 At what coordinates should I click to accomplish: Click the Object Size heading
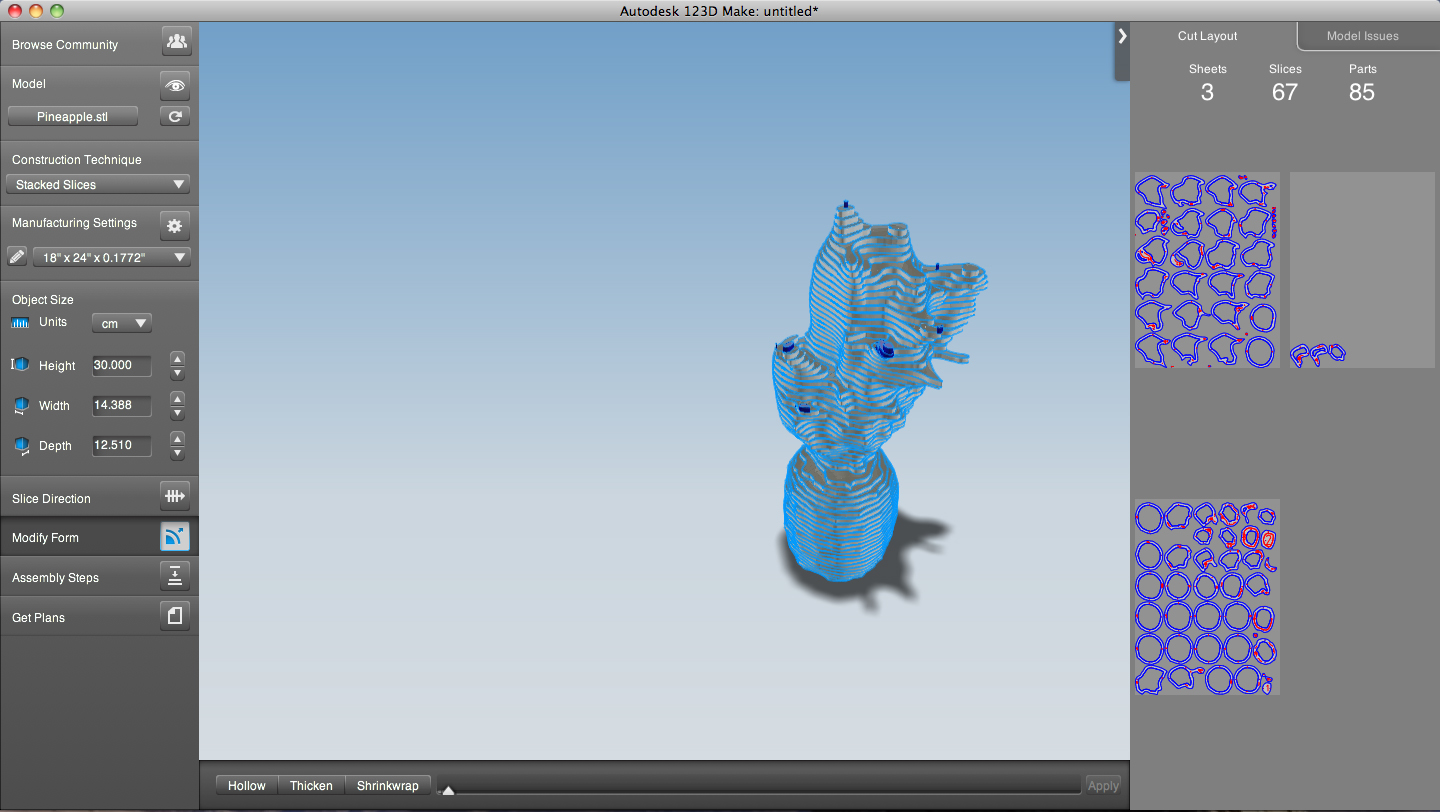point(43,300)
